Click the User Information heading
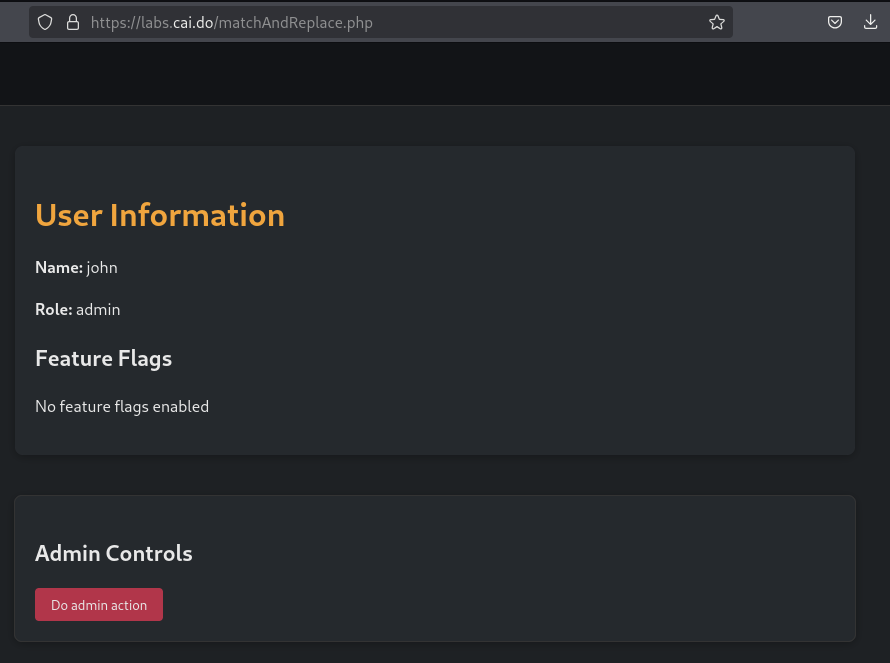This screenshot has width=890, height=663. point(160,215)
